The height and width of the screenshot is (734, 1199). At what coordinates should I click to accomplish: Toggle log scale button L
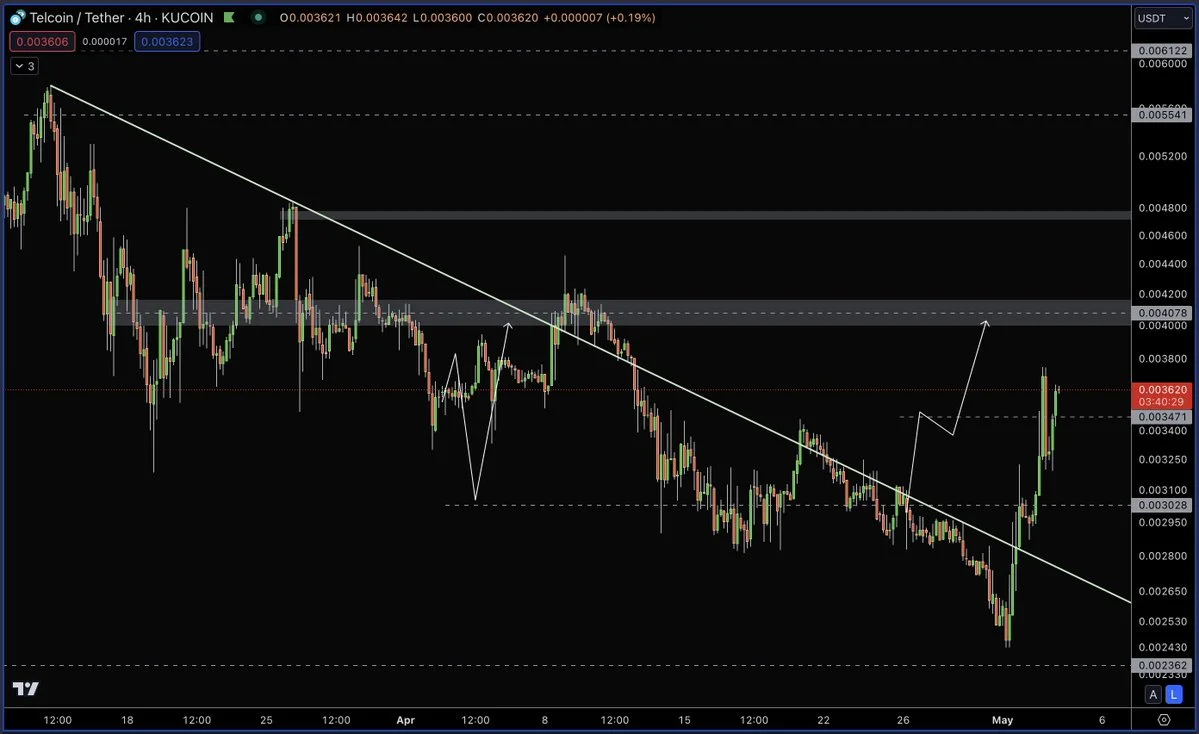click(1173, 694)
